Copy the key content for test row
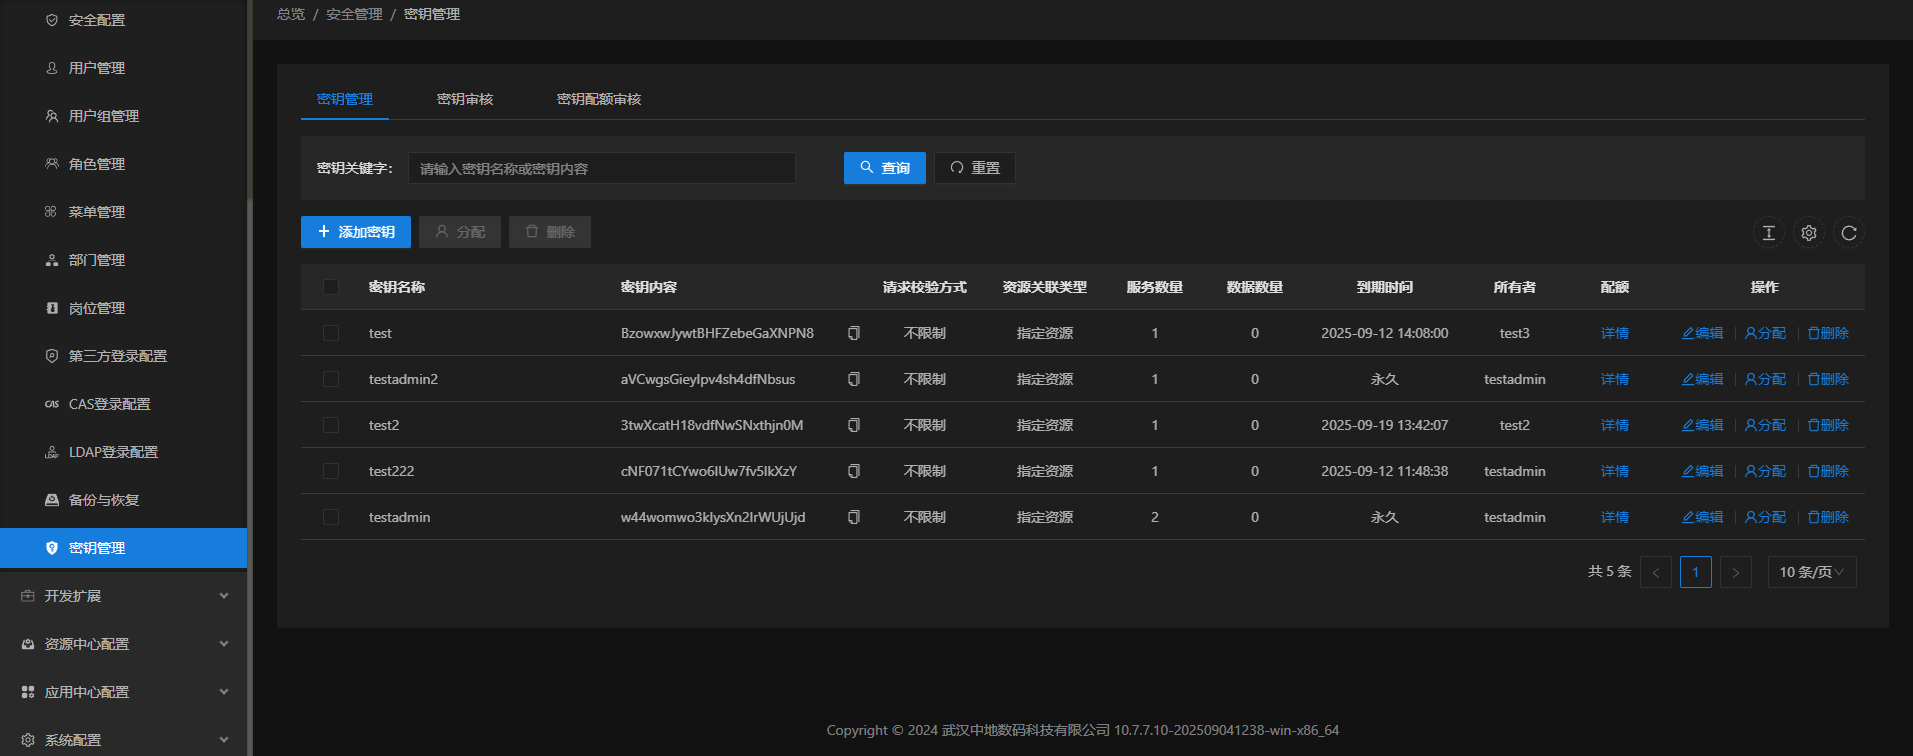1913x756 pixels. pos(854,333)
